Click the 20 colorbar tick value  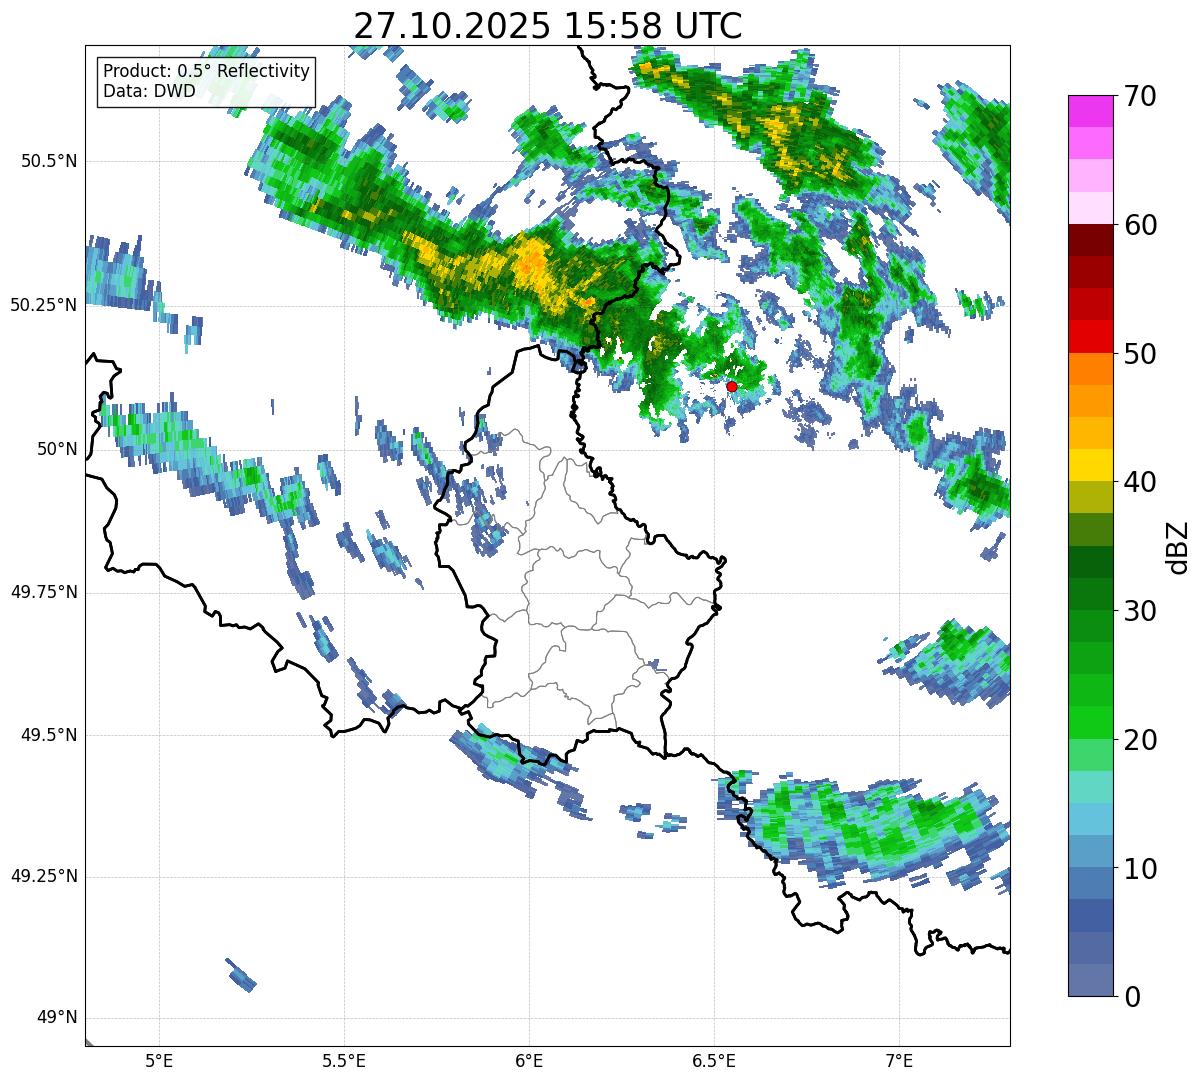point(1139,740)
